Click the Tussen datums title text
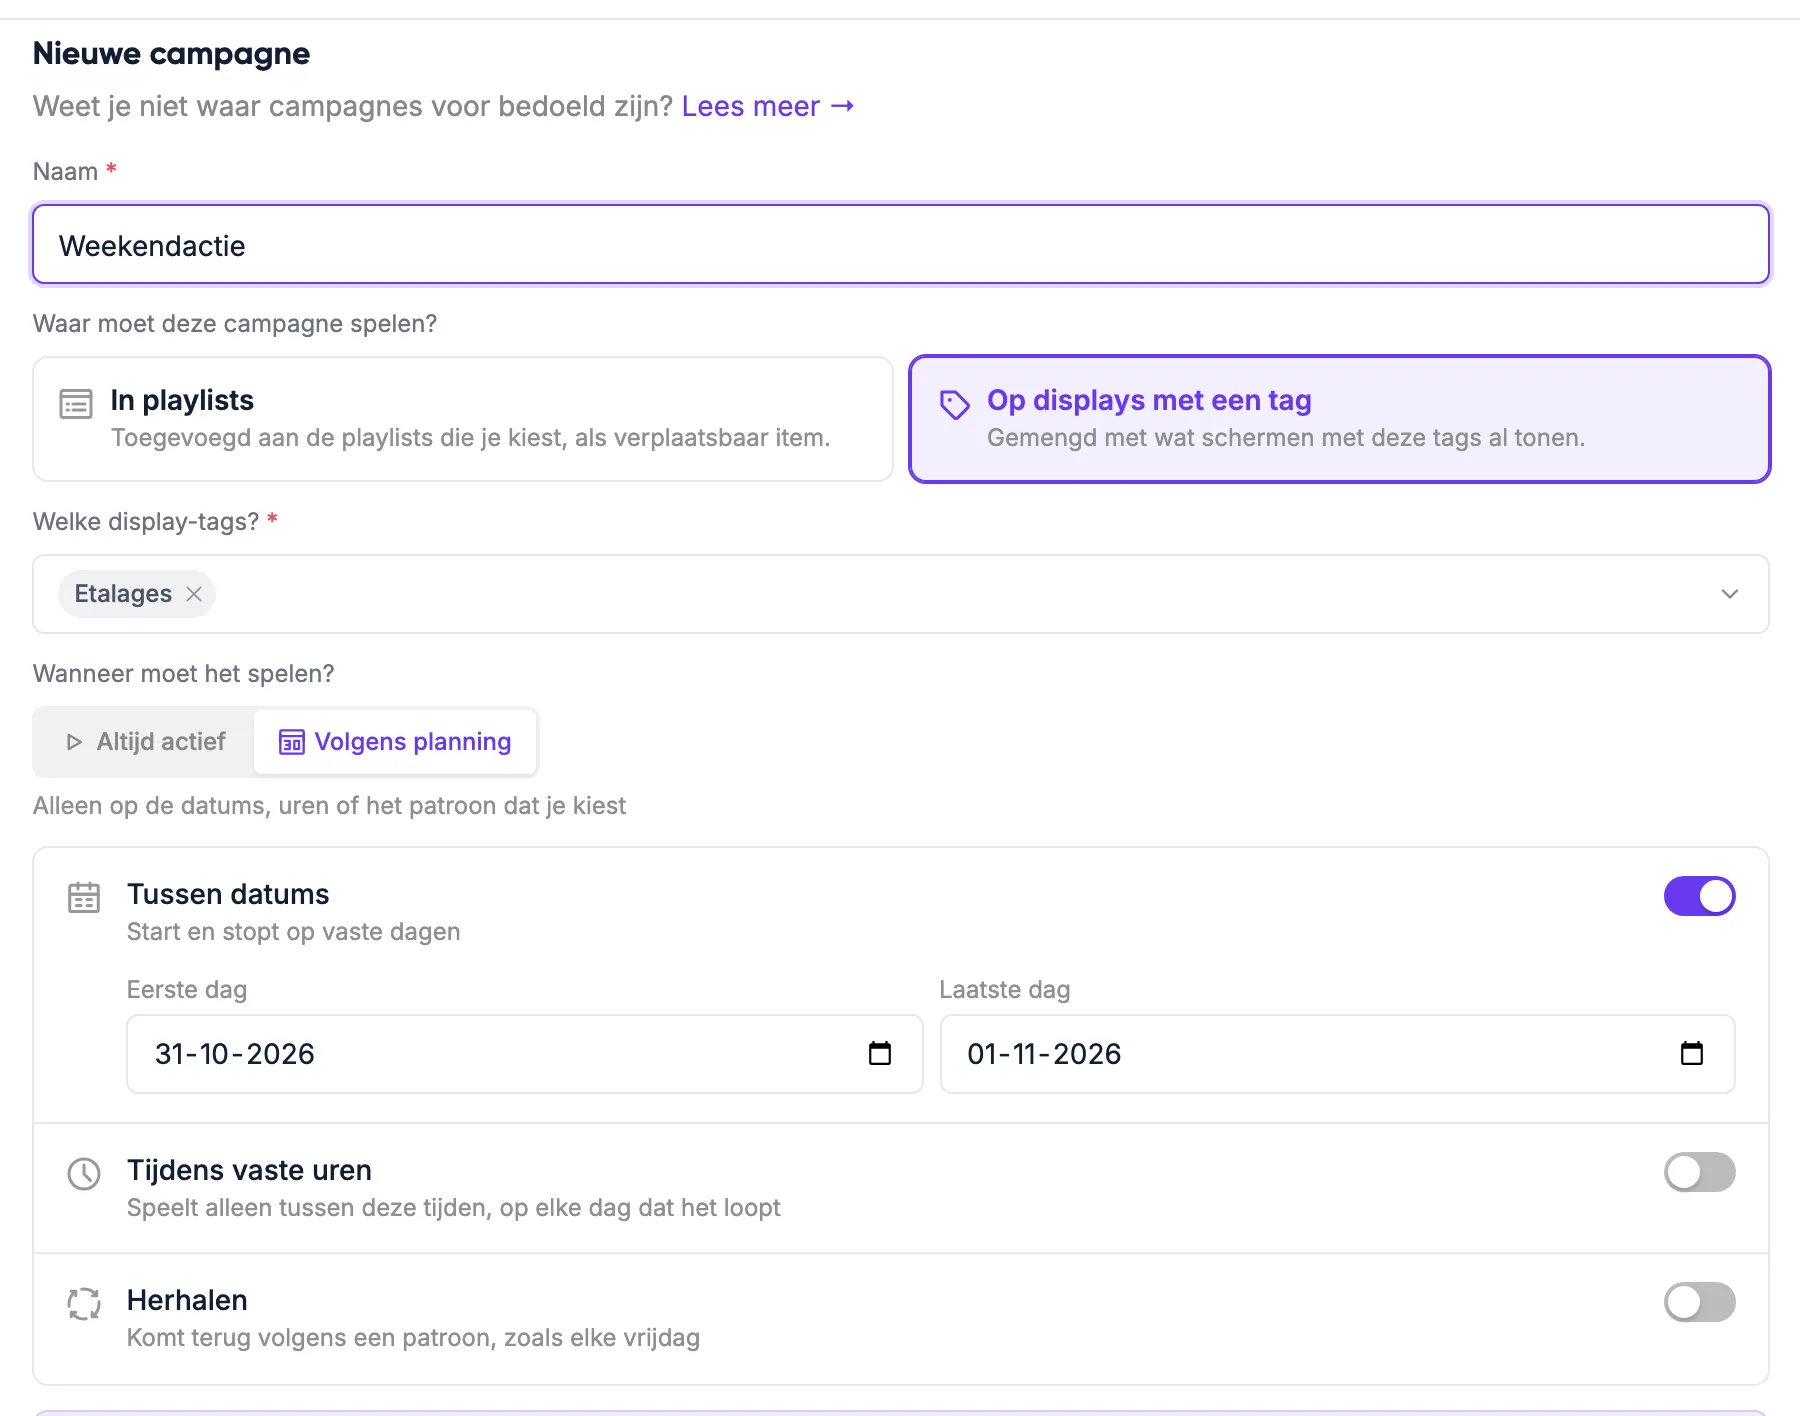This screenshot has height=1416, width=1800. [x=228, y=894]
